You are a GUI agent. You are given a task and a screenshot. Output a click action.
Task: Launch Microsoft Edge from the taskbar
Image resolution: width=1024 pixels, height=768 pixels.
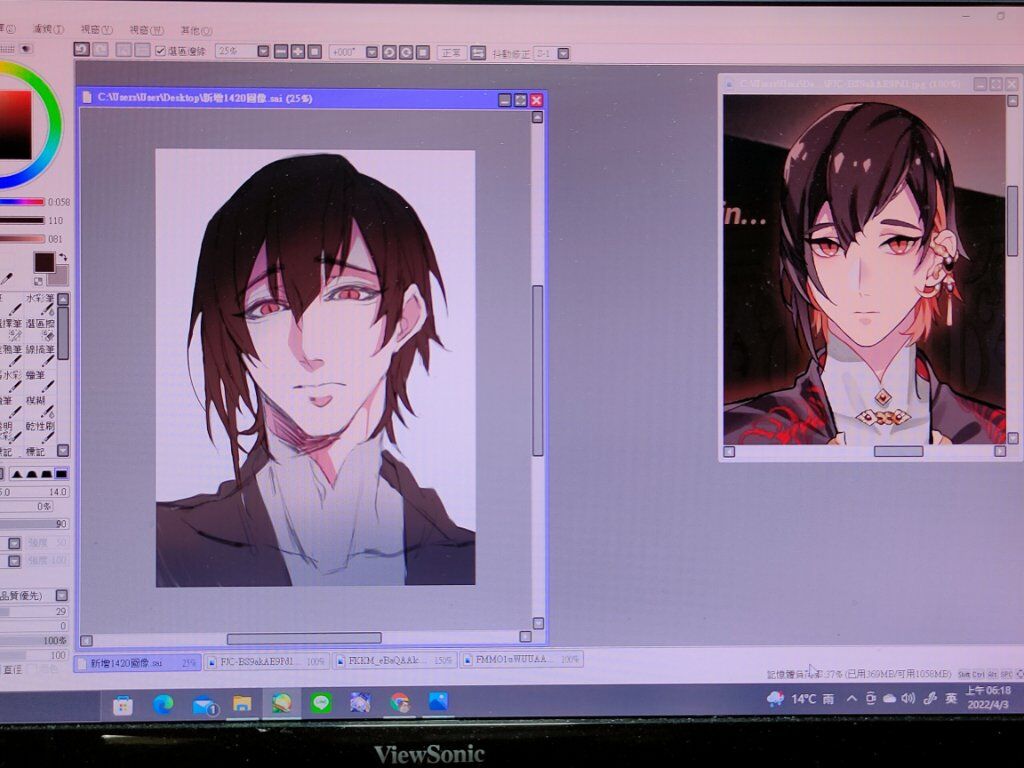tap(163, 704)
